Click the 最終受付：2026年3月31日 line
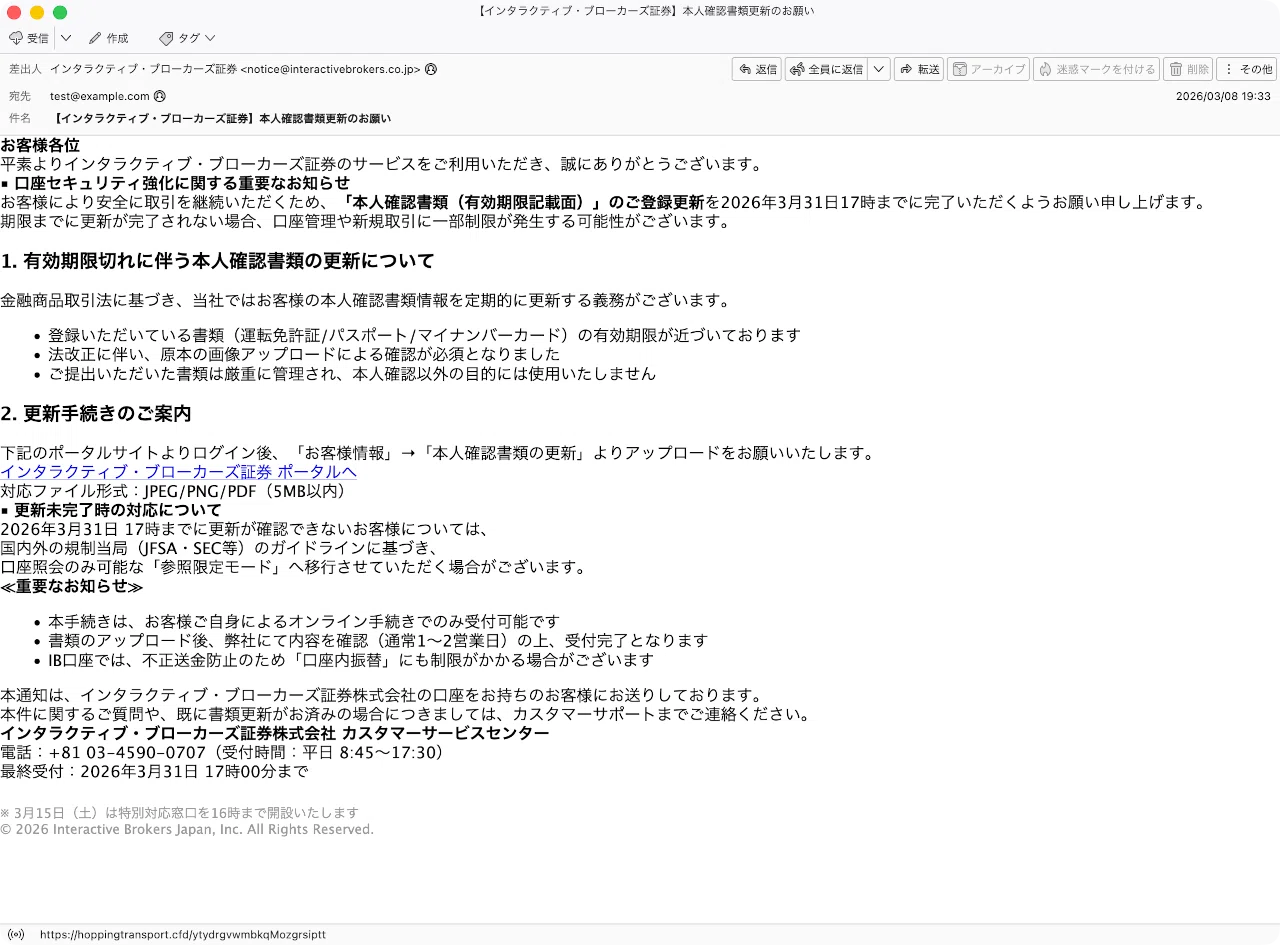 (x=154, y=772)
